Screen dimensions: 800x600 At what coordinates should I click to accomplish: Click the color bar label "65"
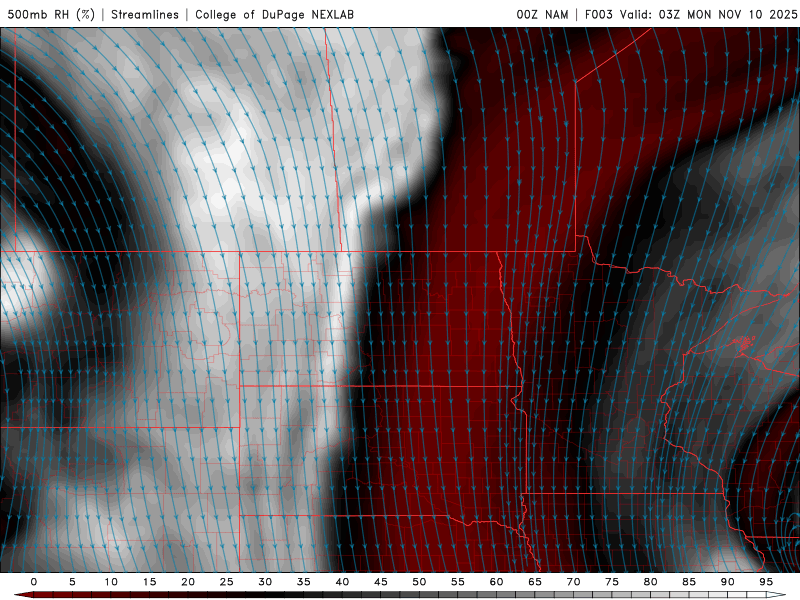pyautogui.click(x=535, y=582)
